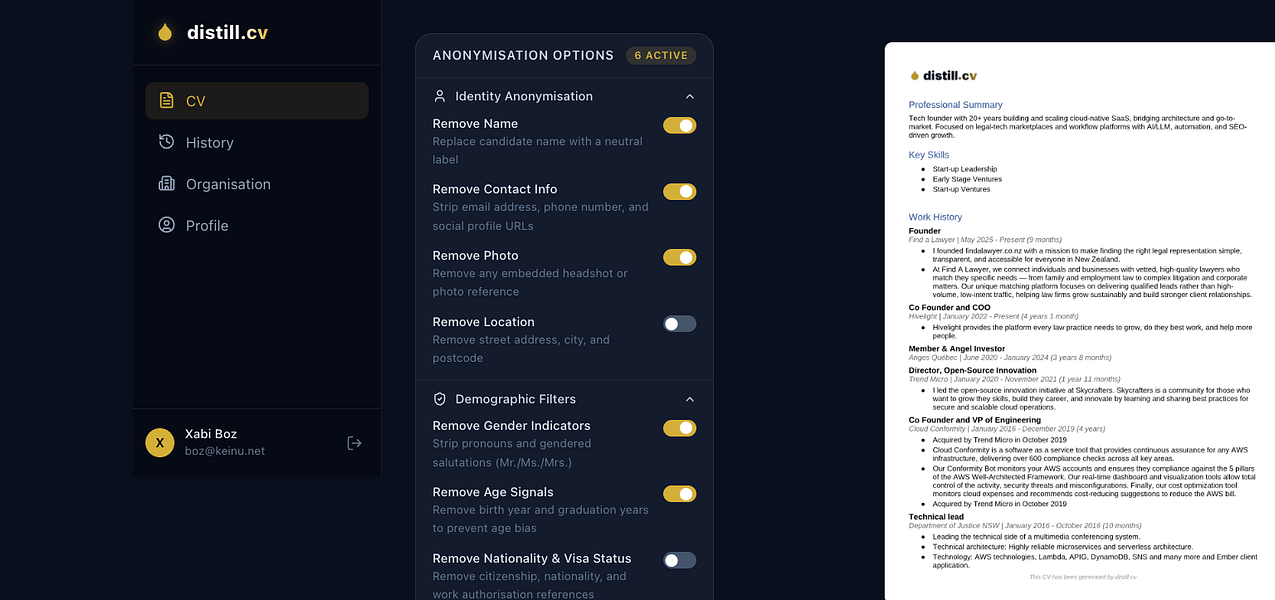Click the CV document icon in sidebar

(167, 101)
